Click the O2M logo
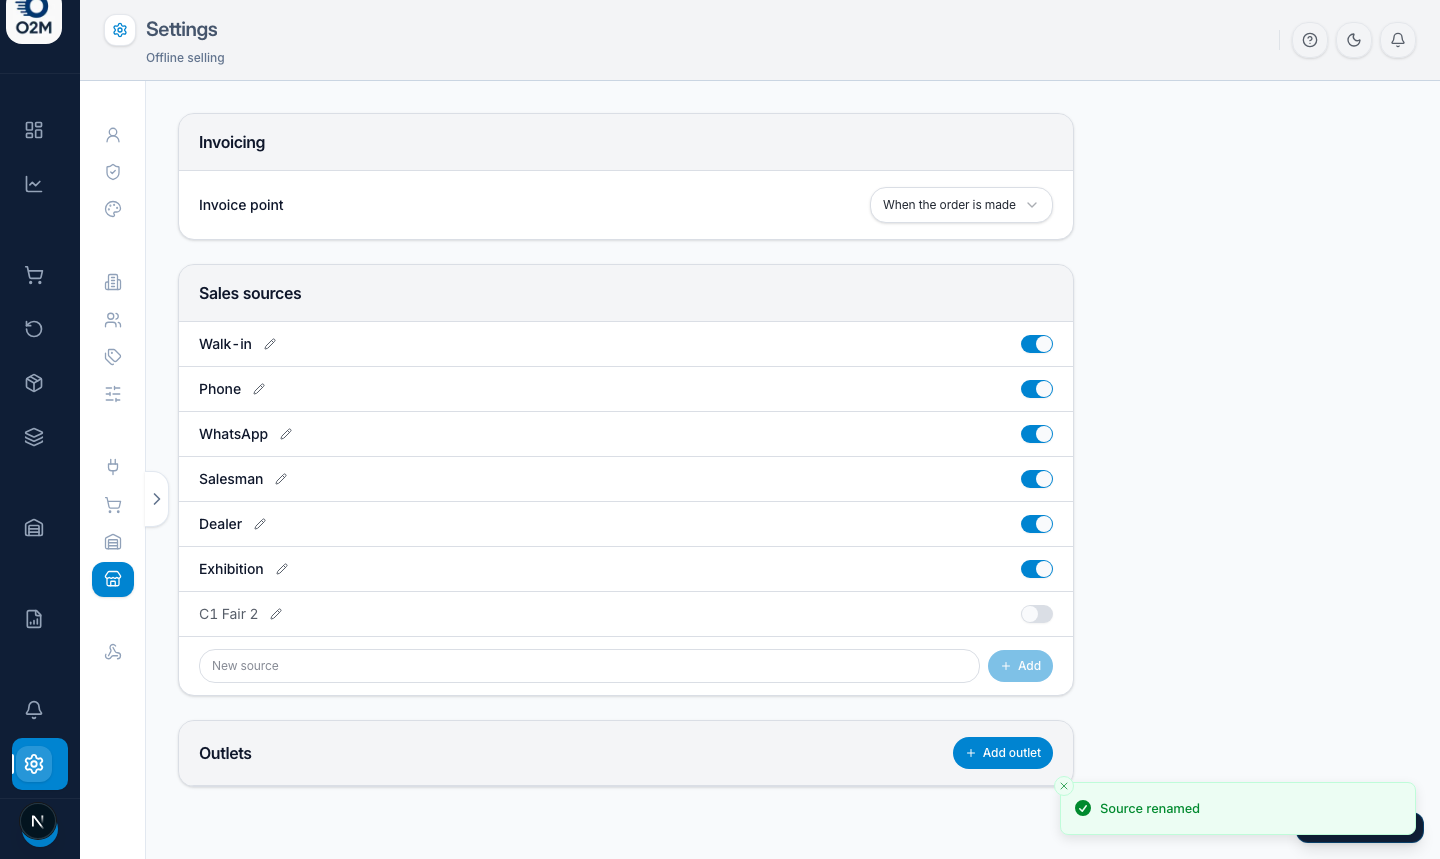 tap(34, 20)
